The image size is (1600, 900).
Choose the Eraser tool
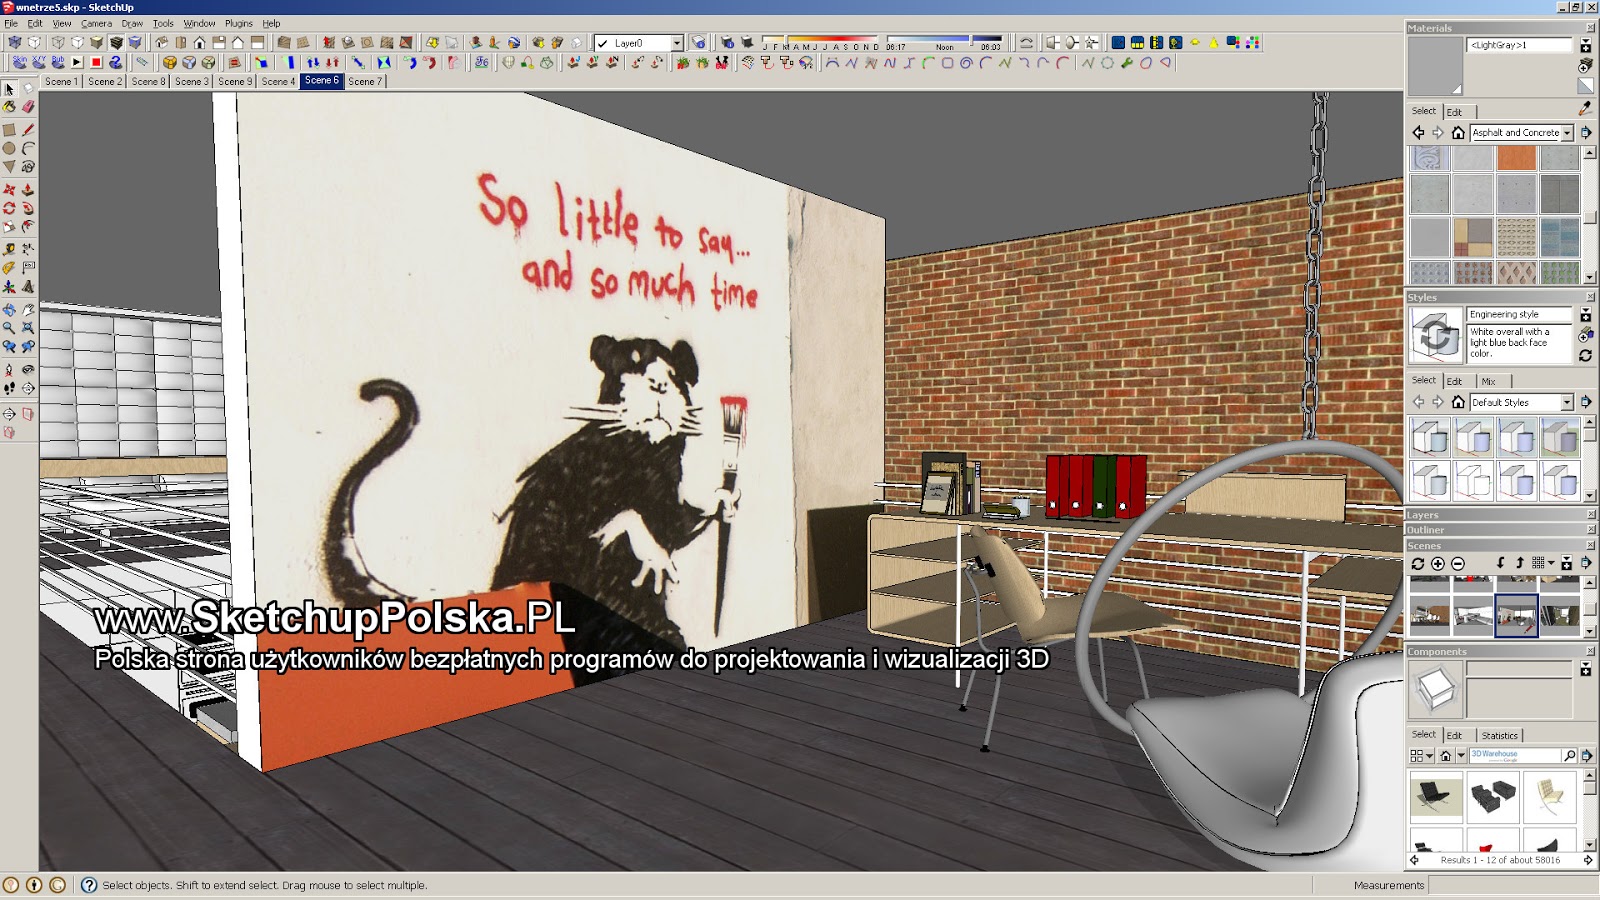point(28,107)
